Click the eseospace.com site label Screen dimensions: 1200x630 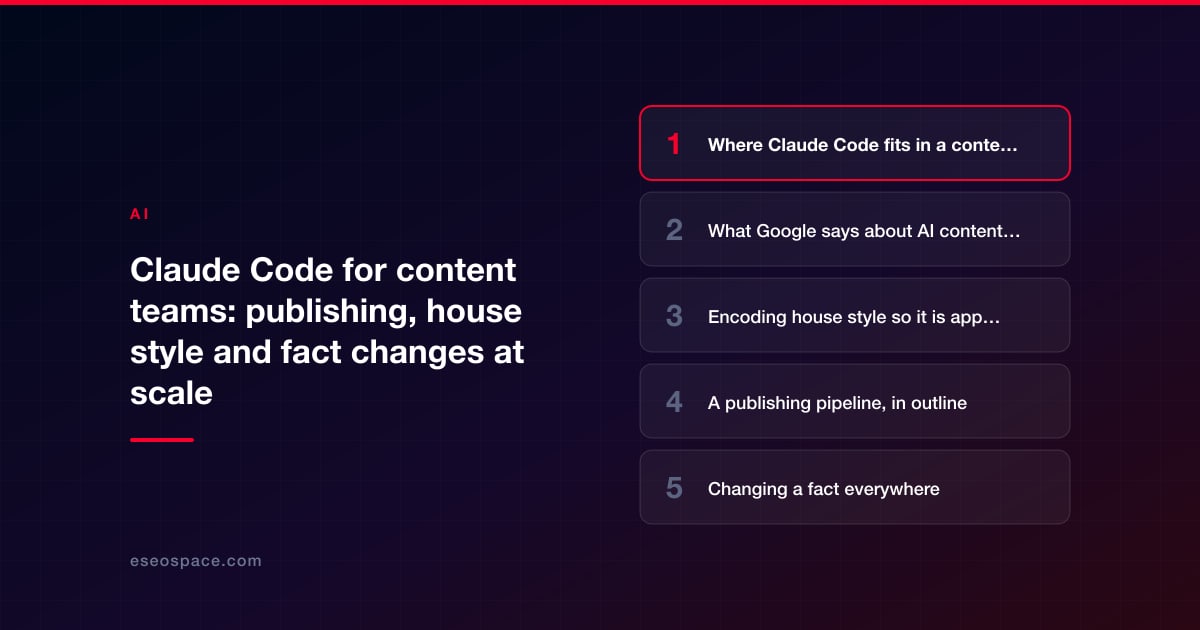click(x=196, y=561)
